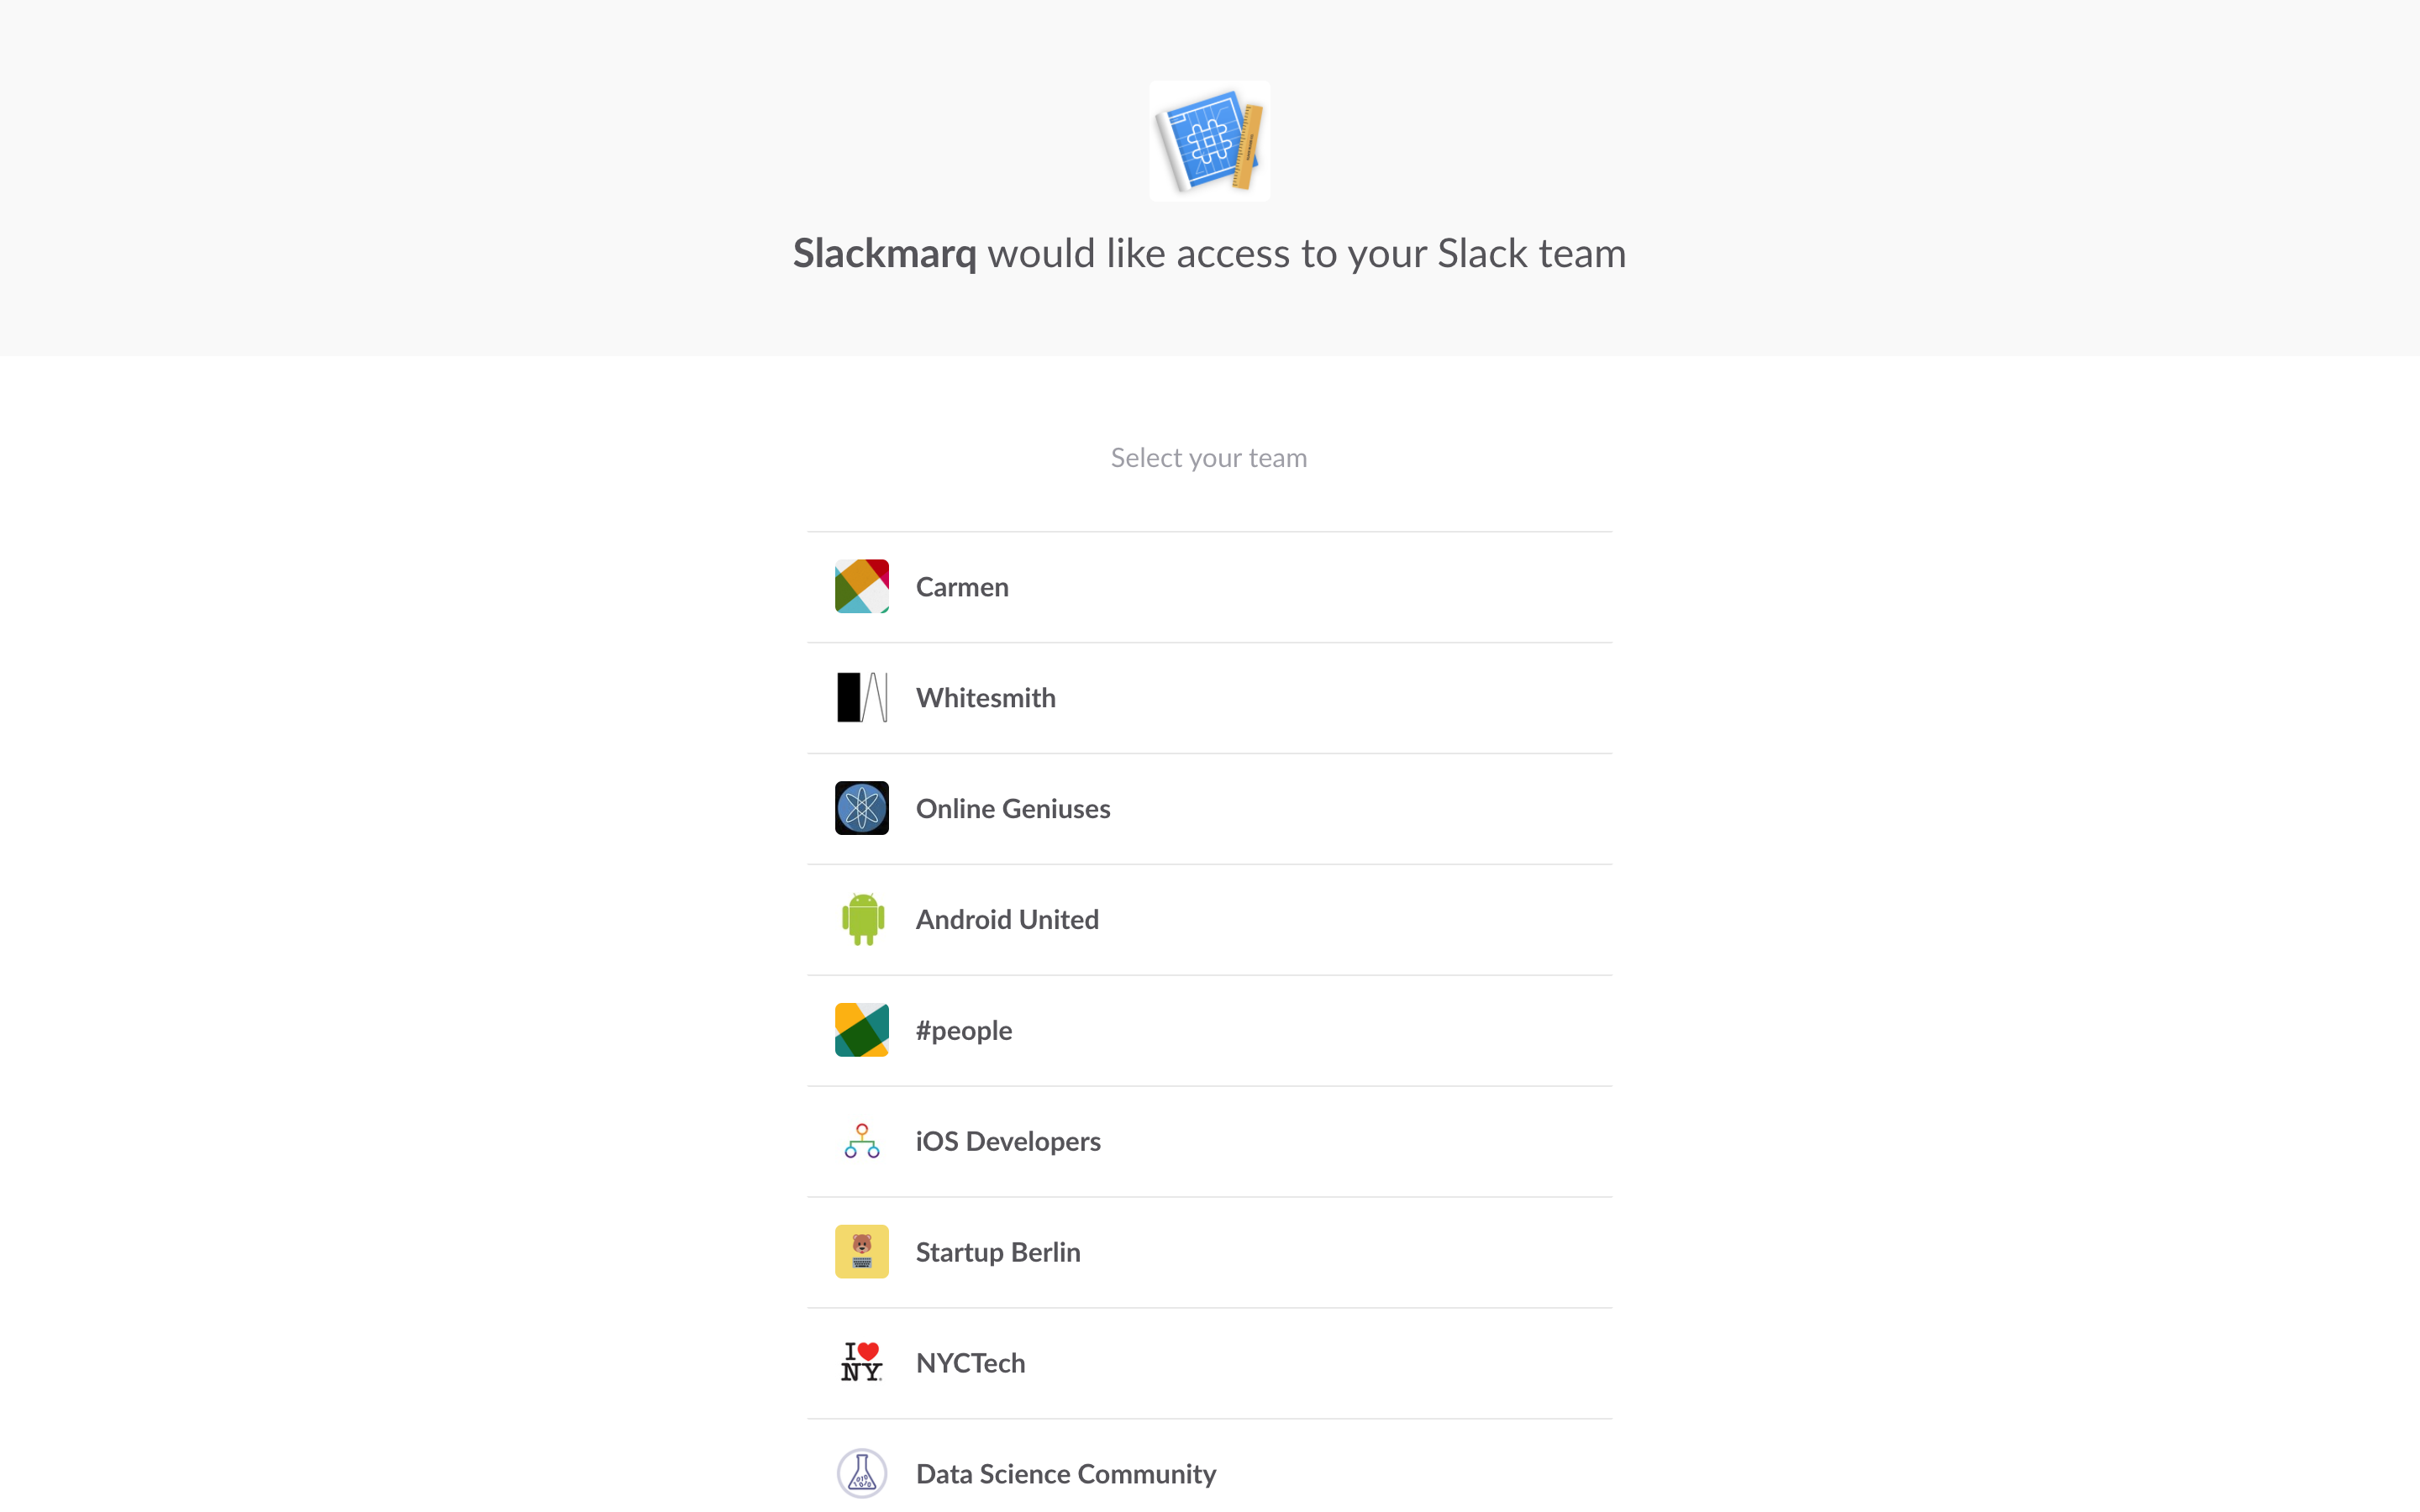Select the Carmen team
The width and height of the screenshot is (2420, 1512).
click(x=962, y=587)
